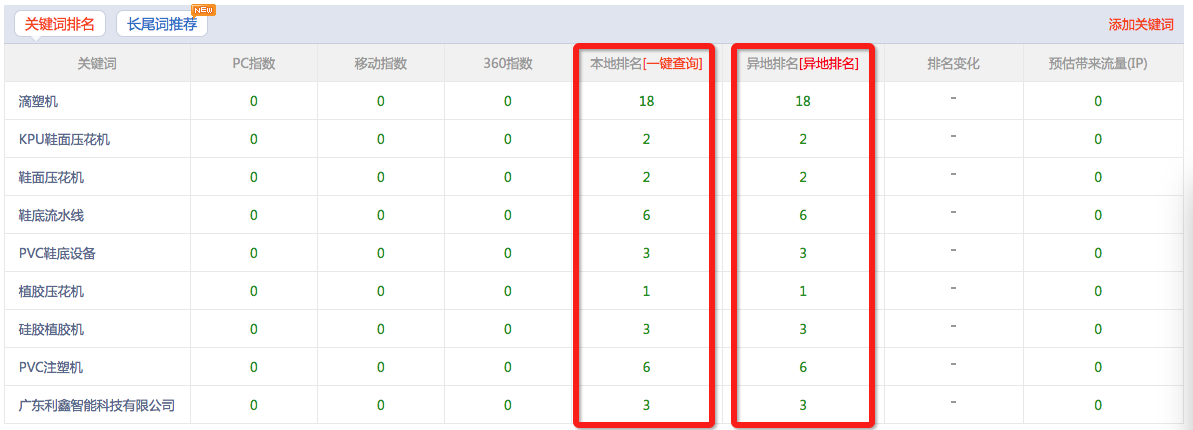Click the 一键查询 link in header
The width and height of the screenshot is (1193, 430).
[672, 64]
